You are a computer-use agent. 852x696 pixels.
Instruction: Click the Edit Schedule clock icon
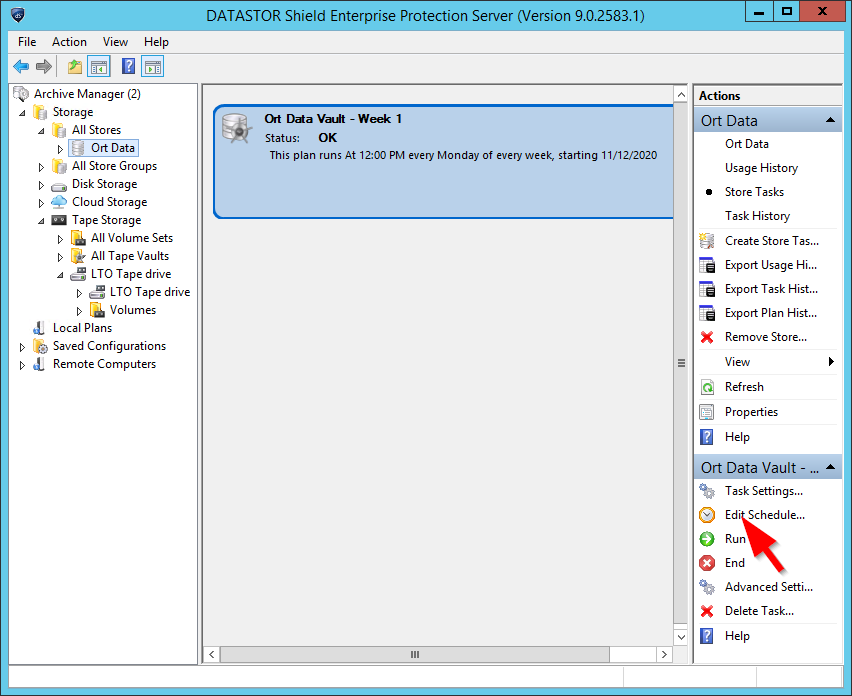707,515
